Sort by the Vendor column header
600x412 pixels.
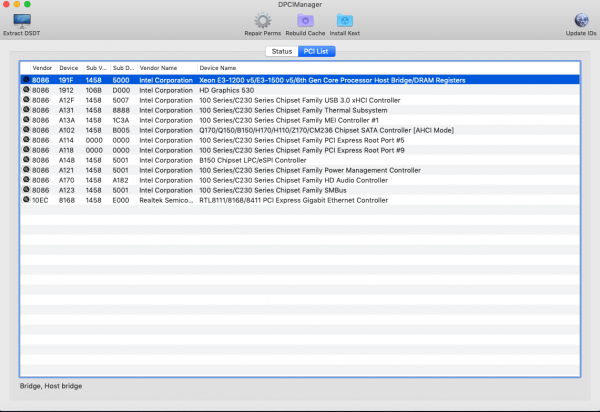[x=42, y=68]
